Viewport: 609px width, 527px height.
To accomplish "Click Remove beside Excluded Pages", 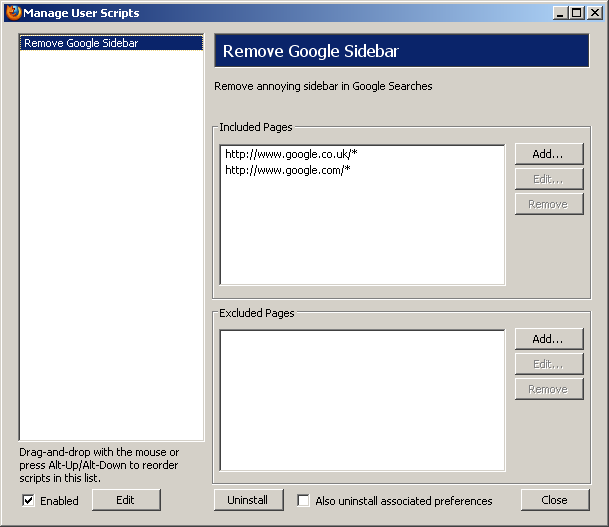I will pos(548,390).
